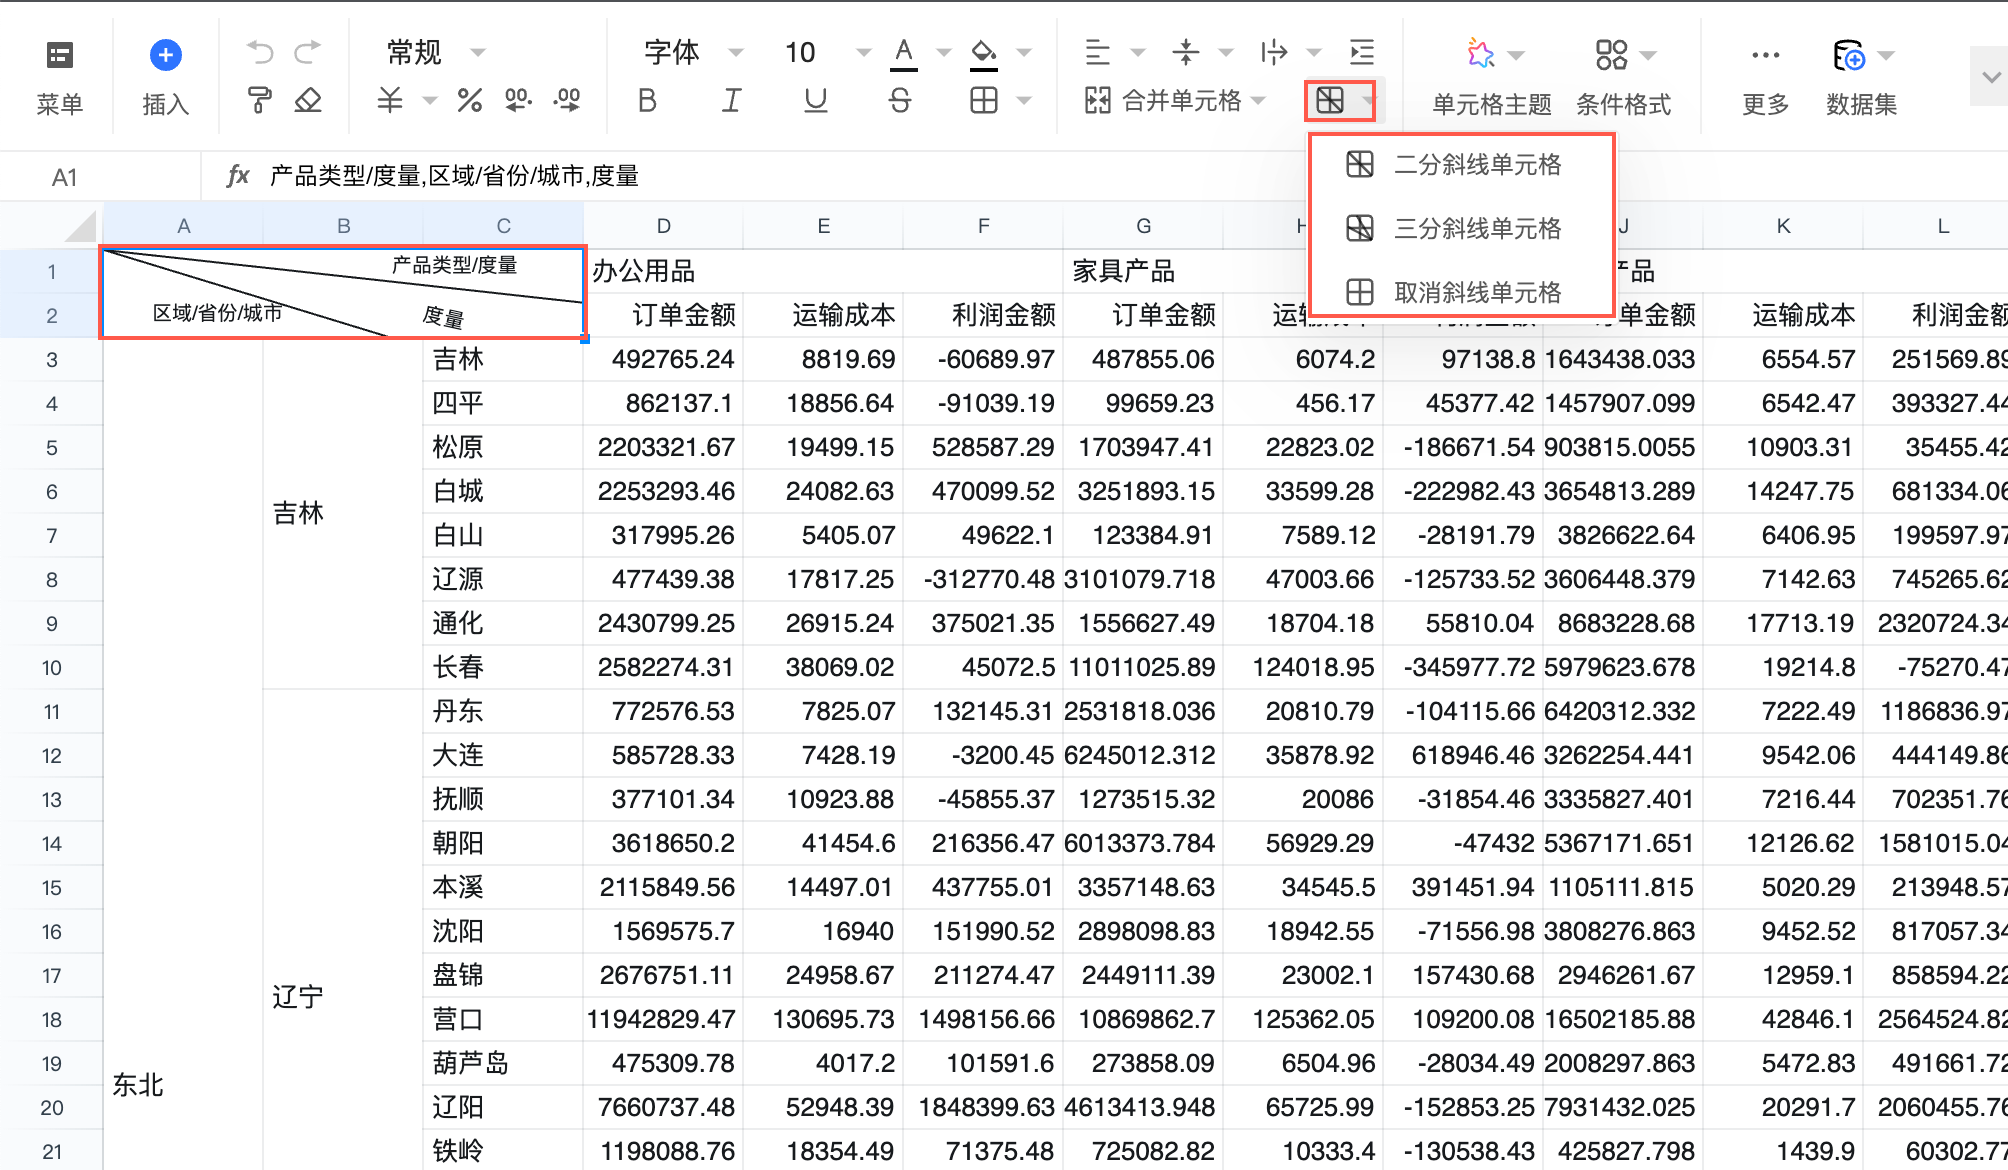This screenshot has height=1170, width=2008.
Task: Click the undo arrow icon
Action: tap(260, 51)
